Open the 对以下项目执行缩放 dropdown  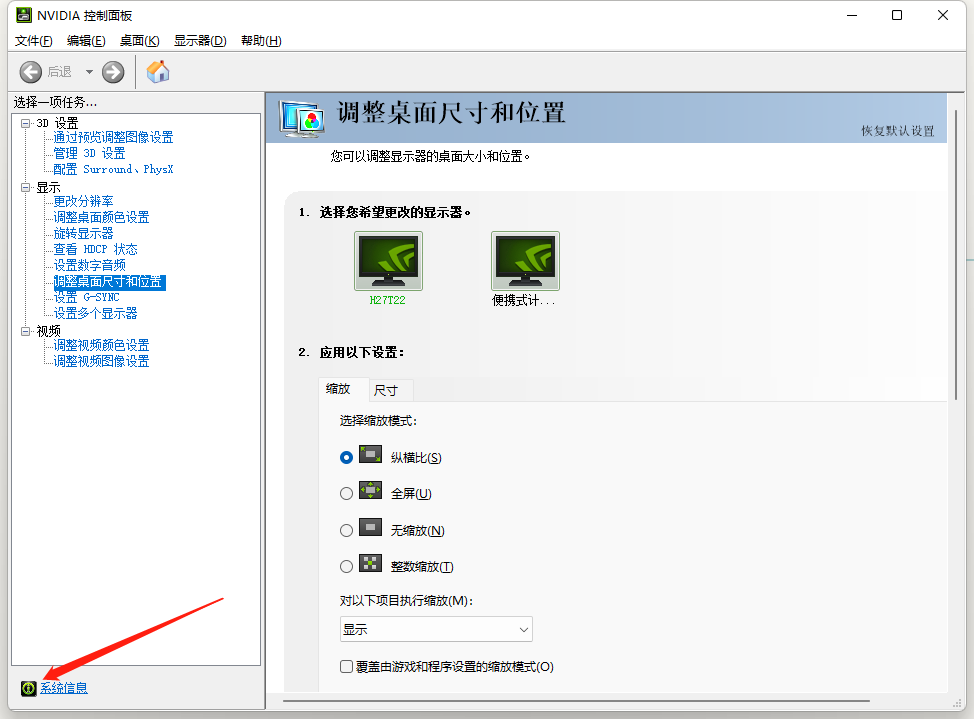[436, 630]
